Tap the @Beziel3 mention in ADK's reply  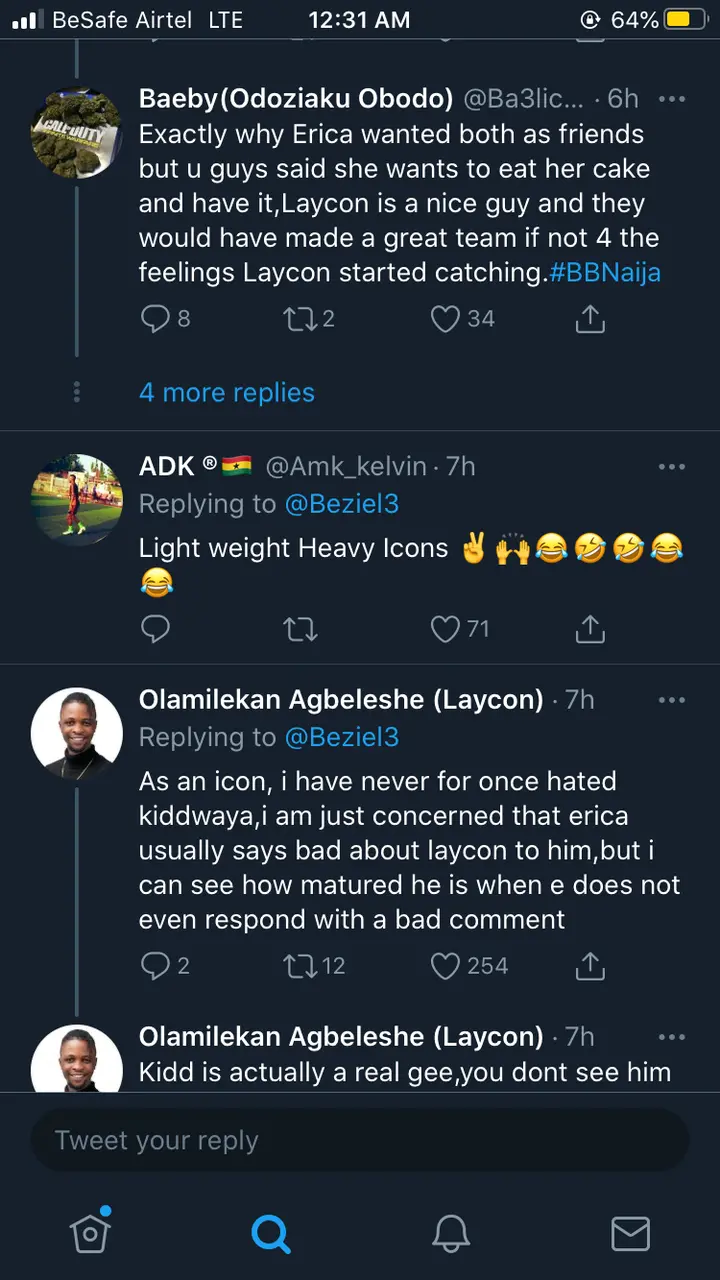tap(342, 505)
